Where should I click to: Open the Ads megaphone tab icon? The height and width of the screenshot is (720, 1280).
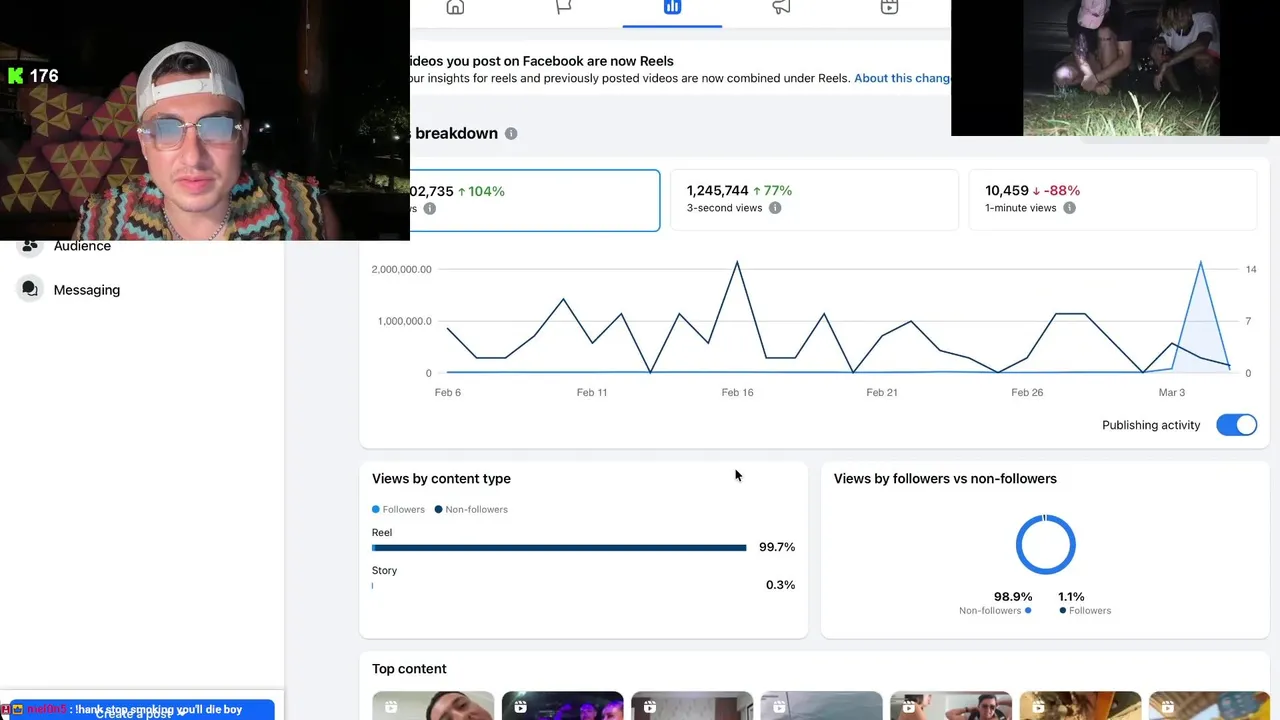[781, 7]
